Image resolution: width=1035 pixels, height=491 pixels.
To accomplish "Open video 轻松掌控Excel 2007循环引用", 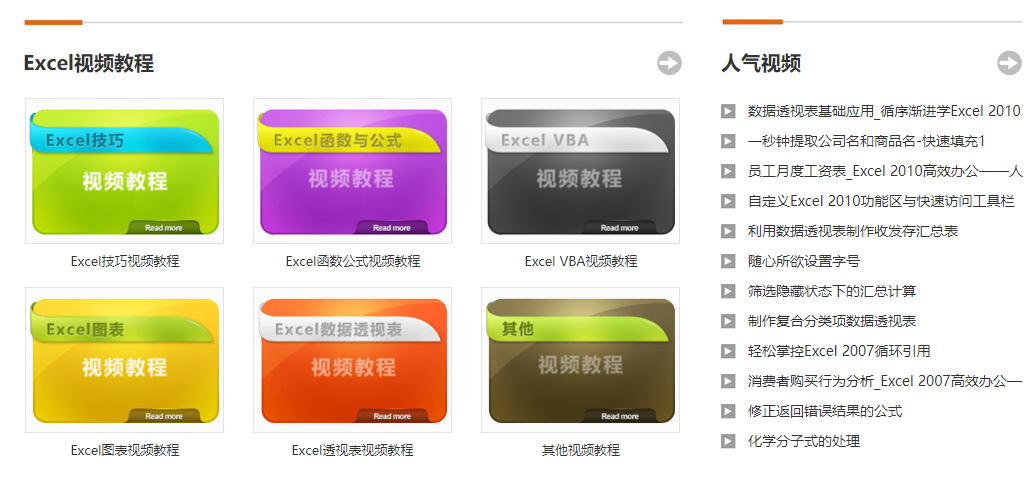I will pyautogui.click(x=838, y=351).
